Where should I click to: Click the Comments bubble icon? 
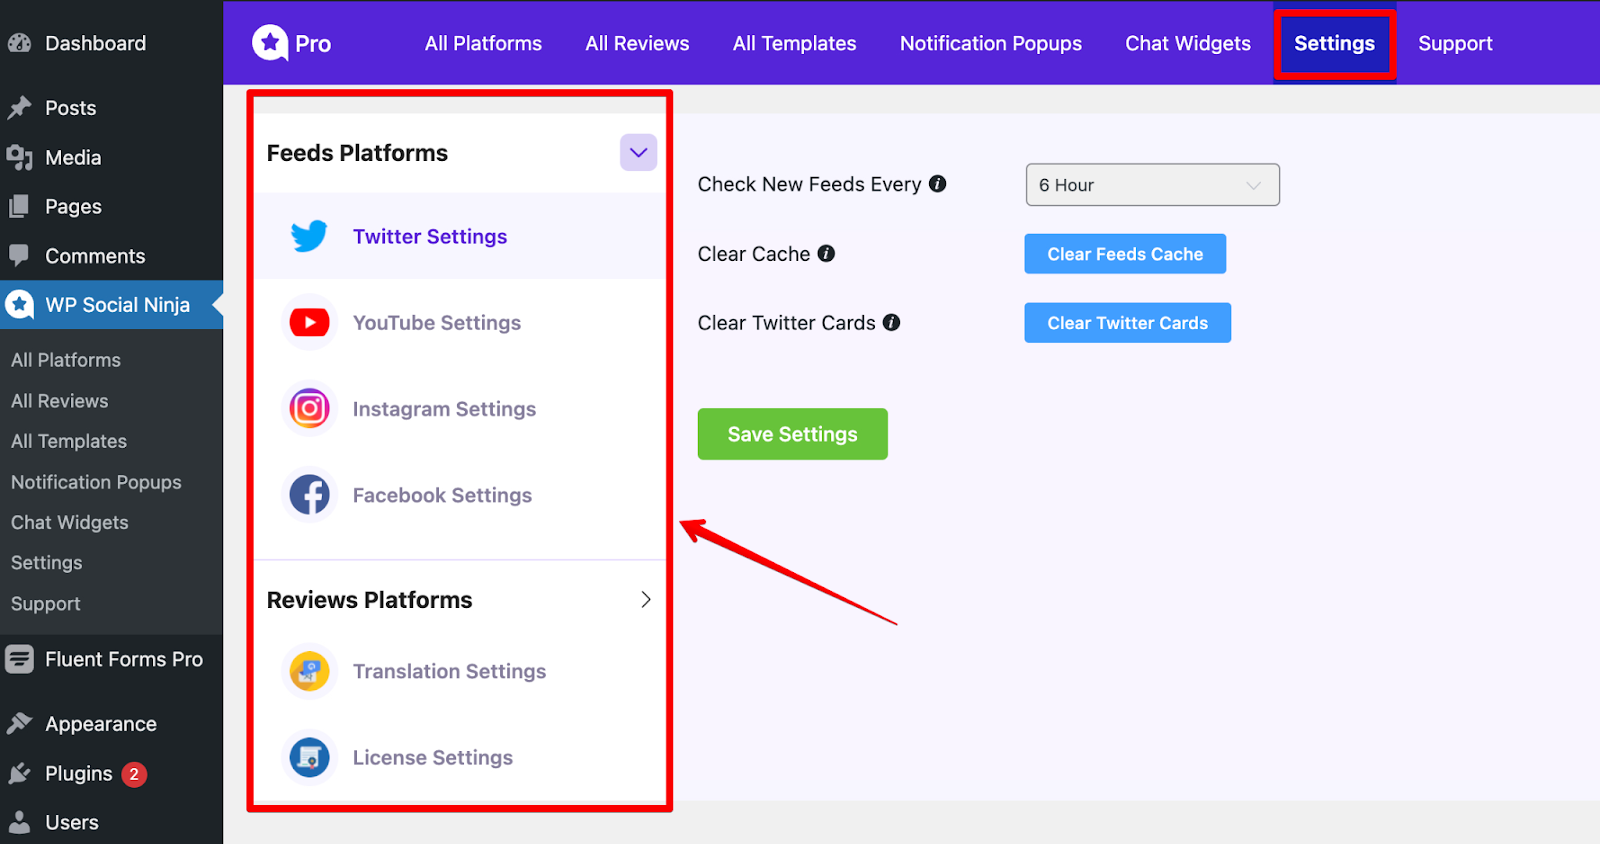click(x=19, y=255)
